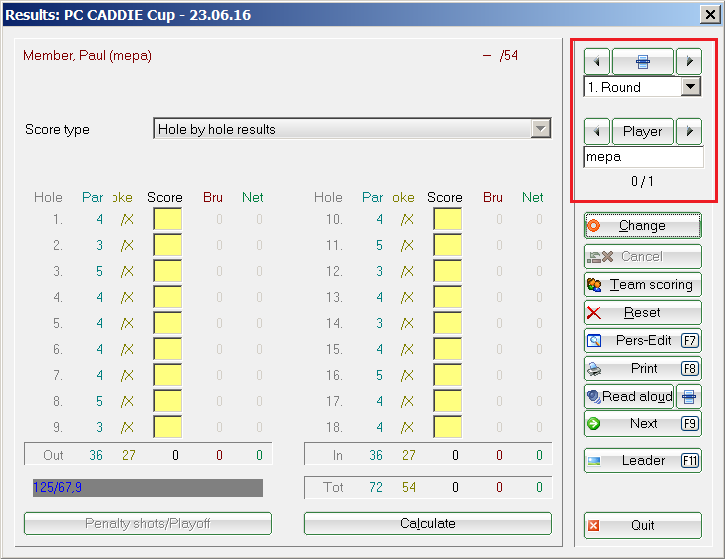
Task: Click the score field for hole 6
Action: pyautogui.click(x=167, y=349)
